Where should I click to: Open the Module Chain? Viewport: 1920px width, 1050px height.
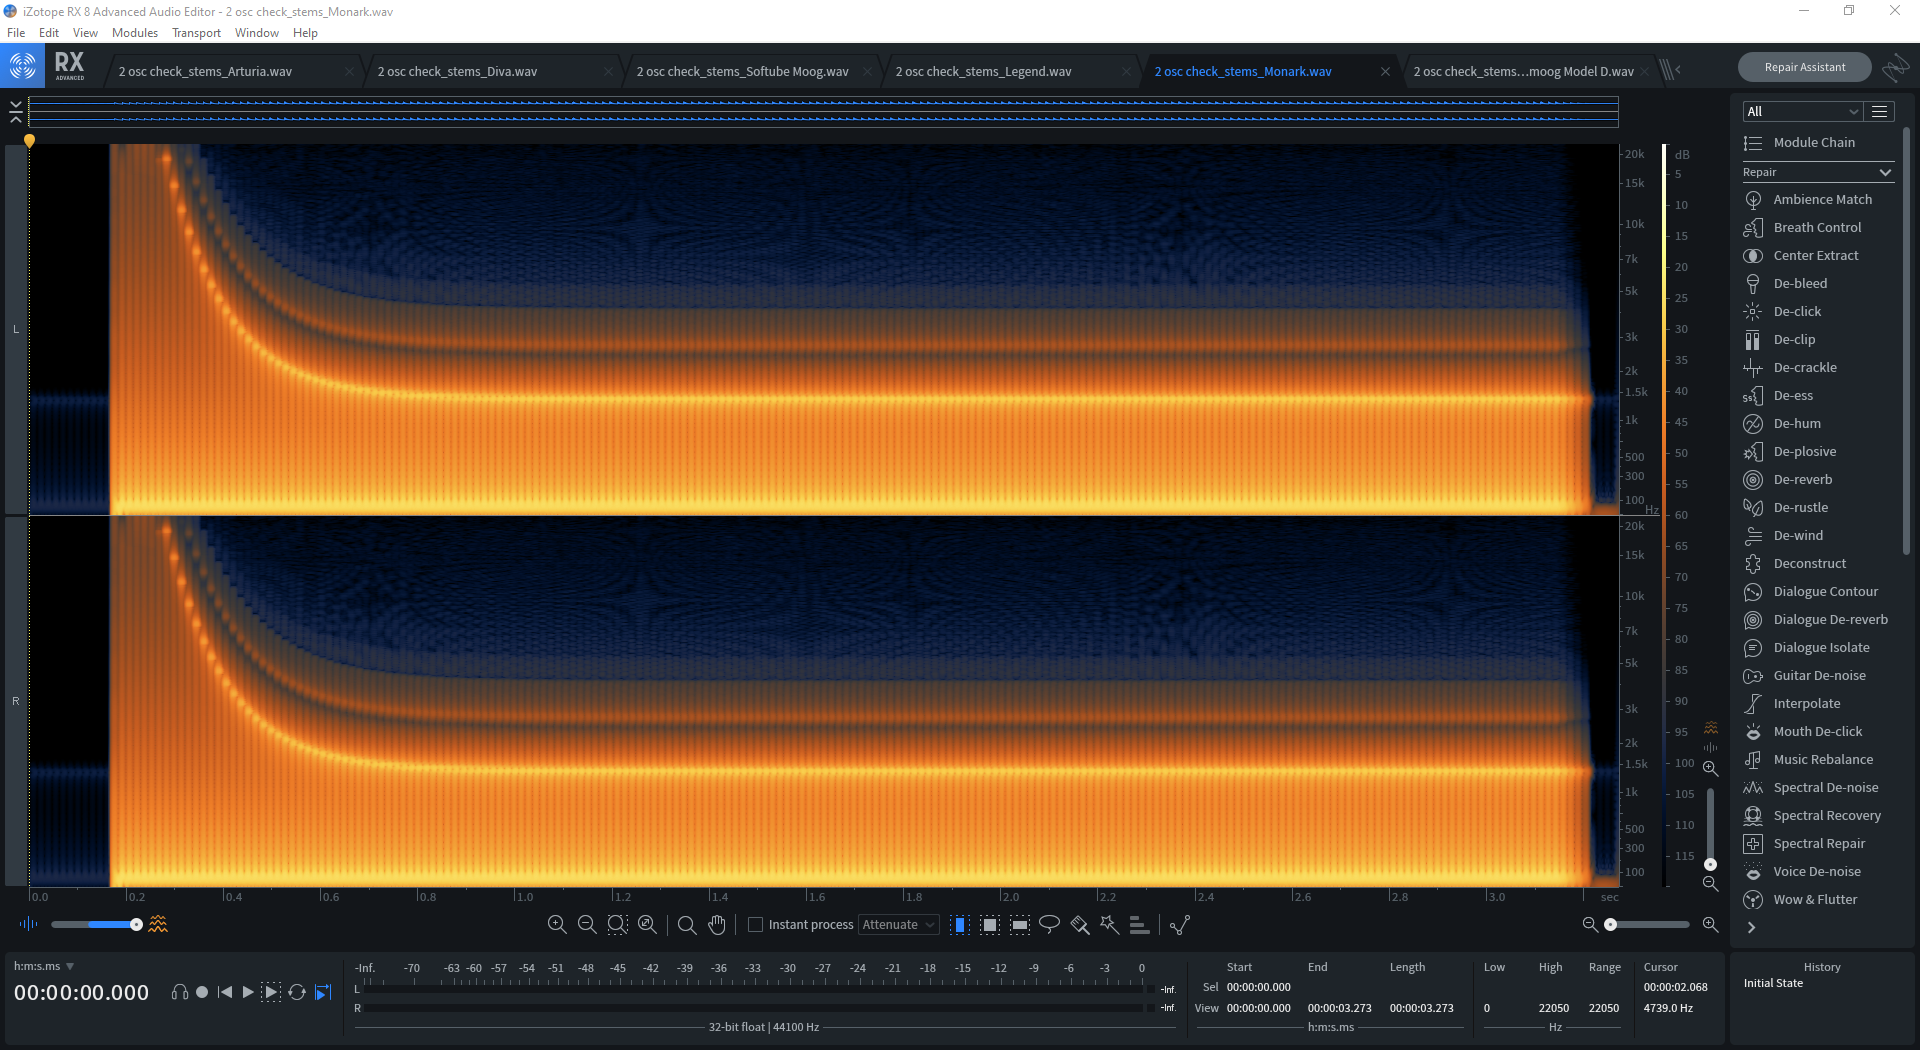pos(1800,143)
